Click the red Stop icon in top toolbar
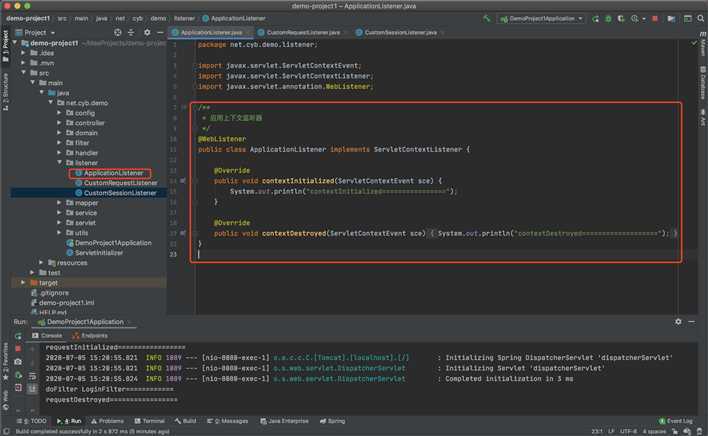The width and height of the screenshot is (708, 436). tap(655, 19)
